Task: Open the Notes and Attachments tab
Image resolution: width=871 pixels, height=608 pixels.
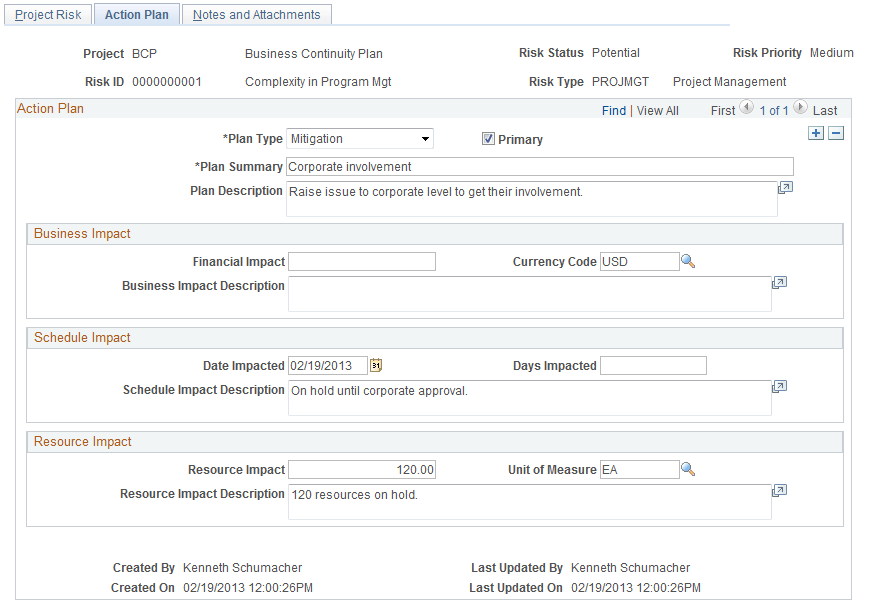Action: point(257,14)
